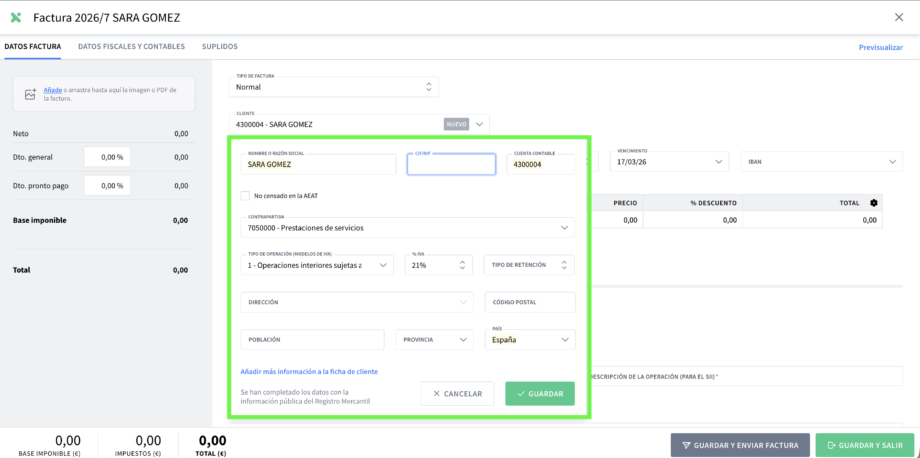
Task: Click the green app logo icon
Action: (15, 17)
